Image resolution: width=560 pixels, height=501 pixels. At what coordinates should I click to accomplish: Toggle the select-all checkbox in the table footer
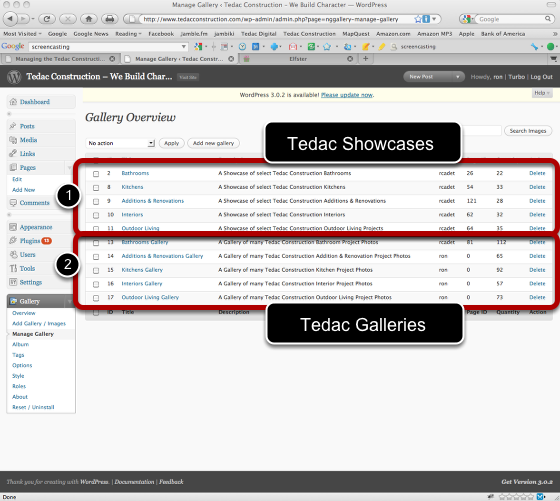point(96,312)
